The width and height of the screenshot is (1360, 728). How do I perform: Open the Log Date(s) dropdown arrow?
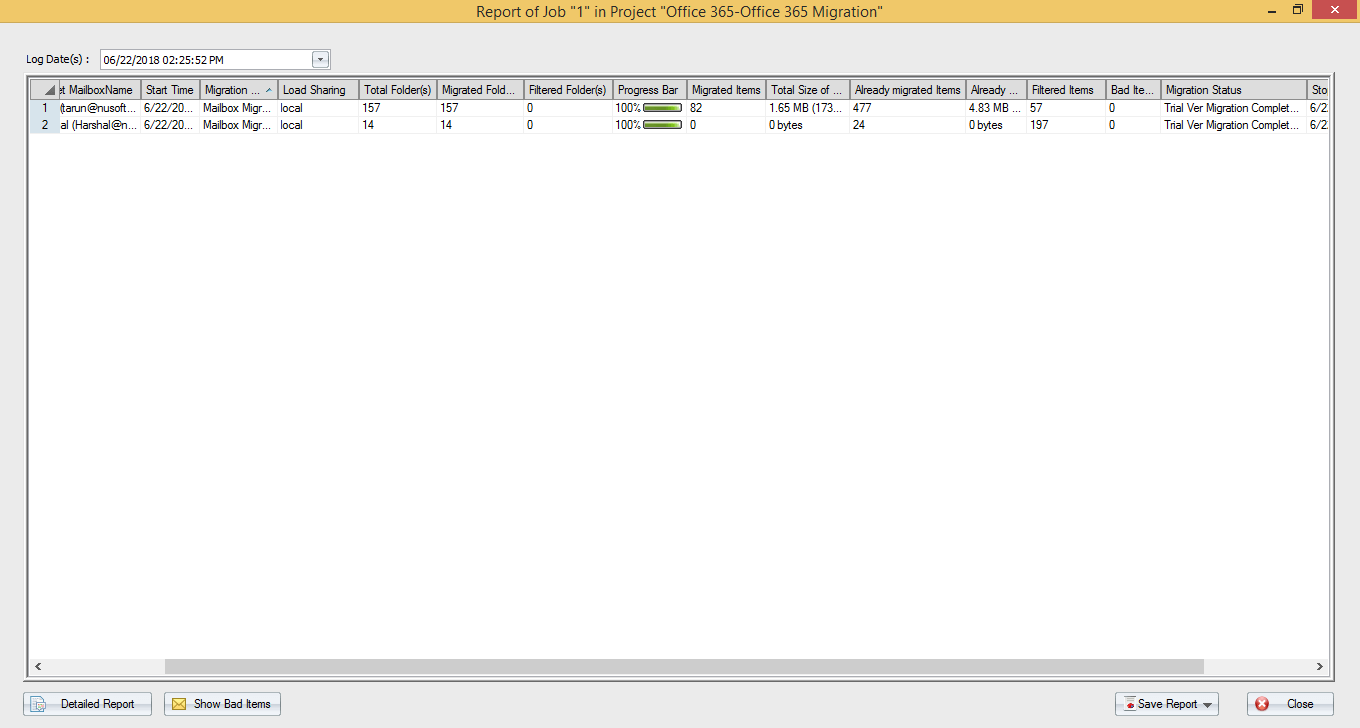pos(320,59)
